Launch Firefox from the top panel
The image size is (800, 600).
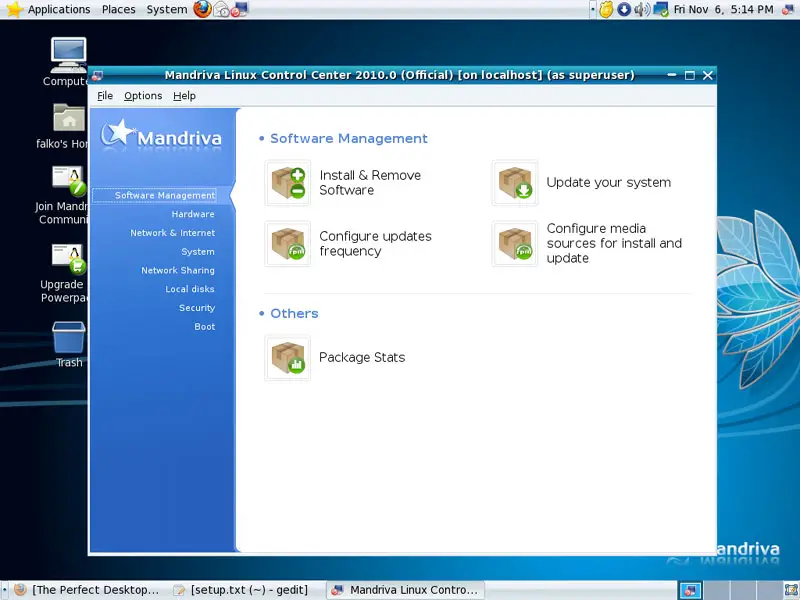pos(202,9)
